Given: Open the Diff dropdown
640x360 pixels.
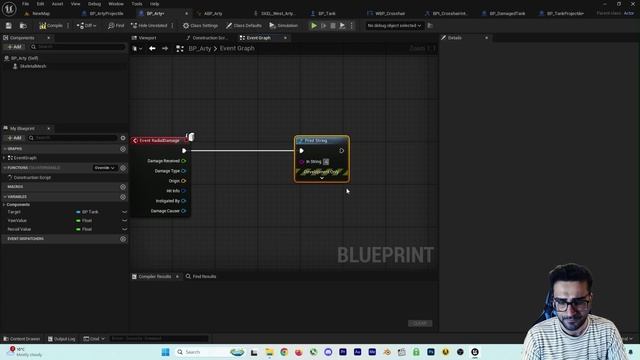Looking at the screenshot, I should pos(86,26).
